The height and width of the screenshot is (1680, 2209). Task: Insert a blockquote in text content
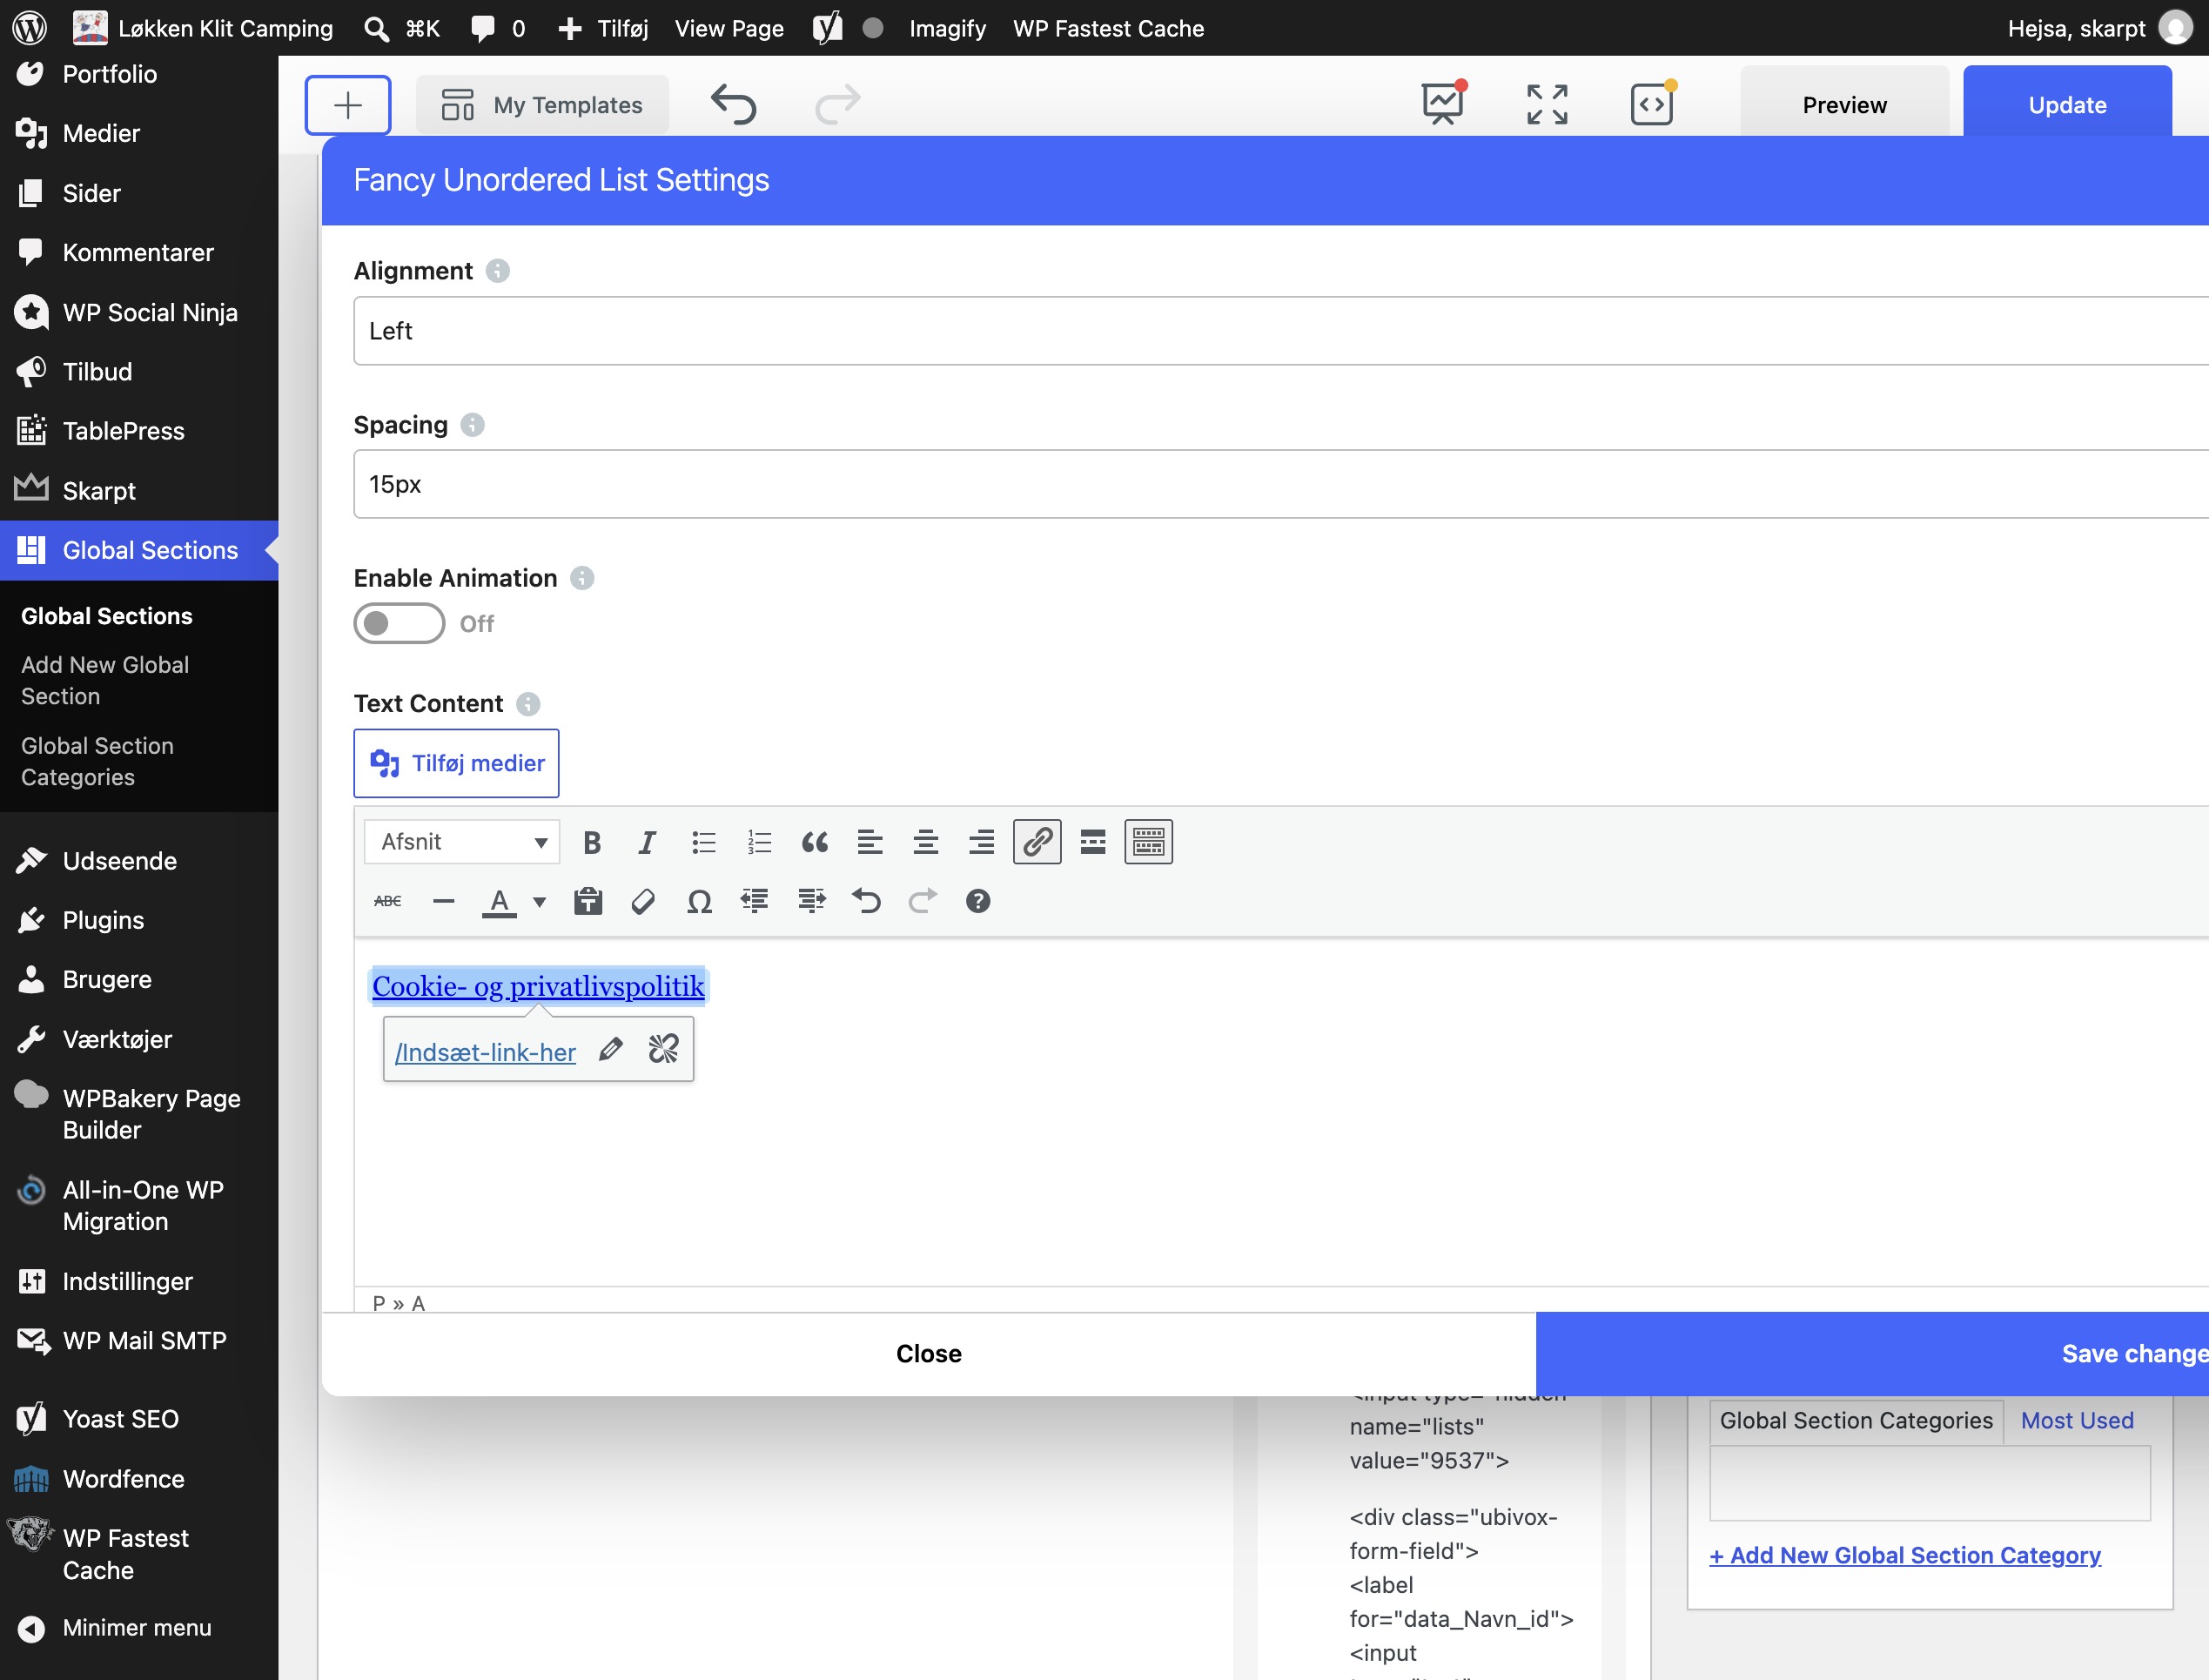tap(814, 842)
